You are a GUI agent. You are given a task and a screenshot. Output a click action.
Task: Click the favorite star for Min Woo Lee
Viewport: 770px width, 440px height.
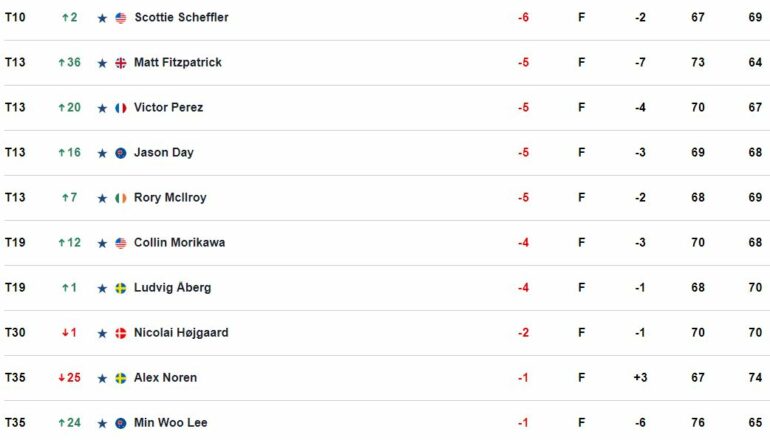[102, 423]
